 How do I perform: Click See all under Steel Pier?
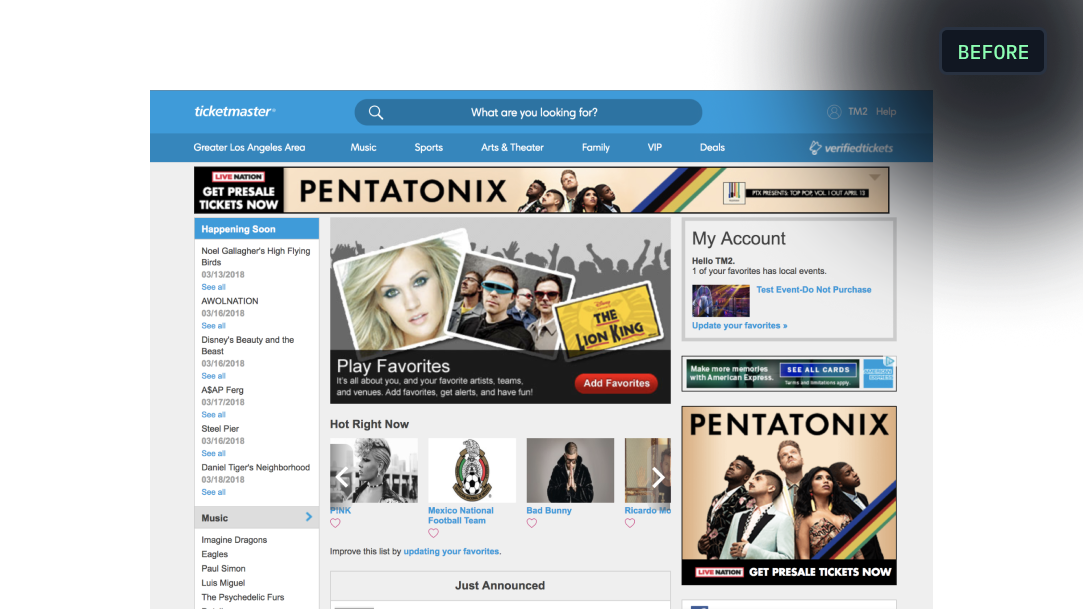[213, 454]
